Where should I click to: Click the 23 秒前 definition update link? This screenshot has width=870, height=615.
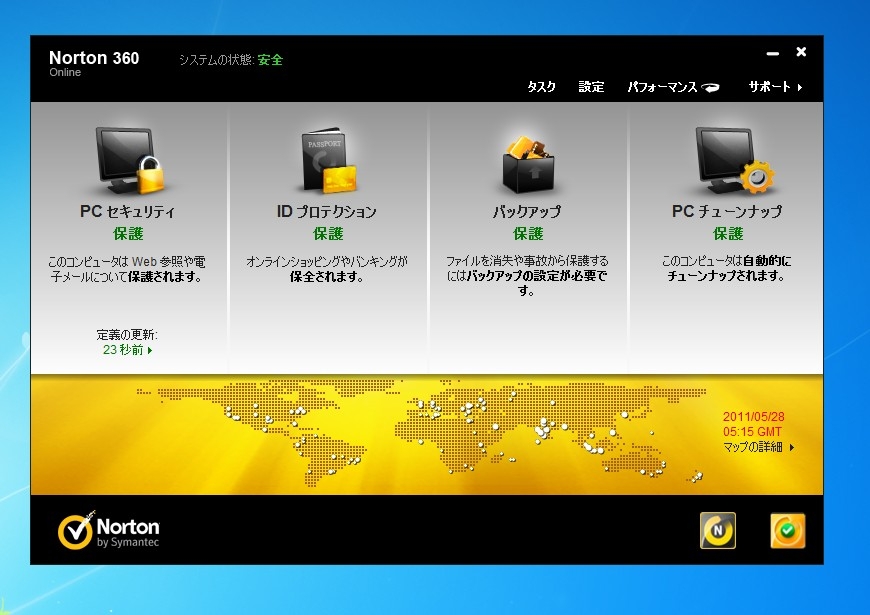coord(127,350)
